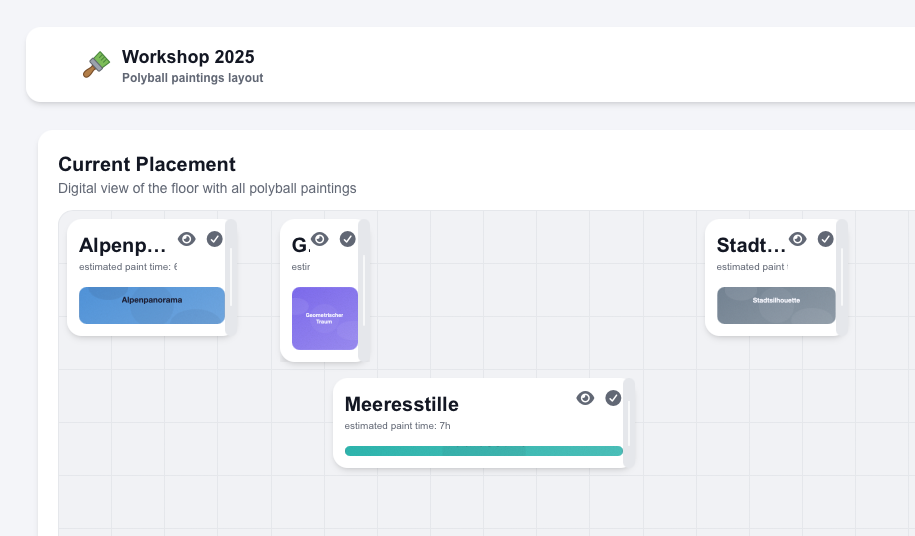Viewport: 915px width, 536px height.
Task: Click the Meeresstille checkmark icon
Action: click(613, 398)
